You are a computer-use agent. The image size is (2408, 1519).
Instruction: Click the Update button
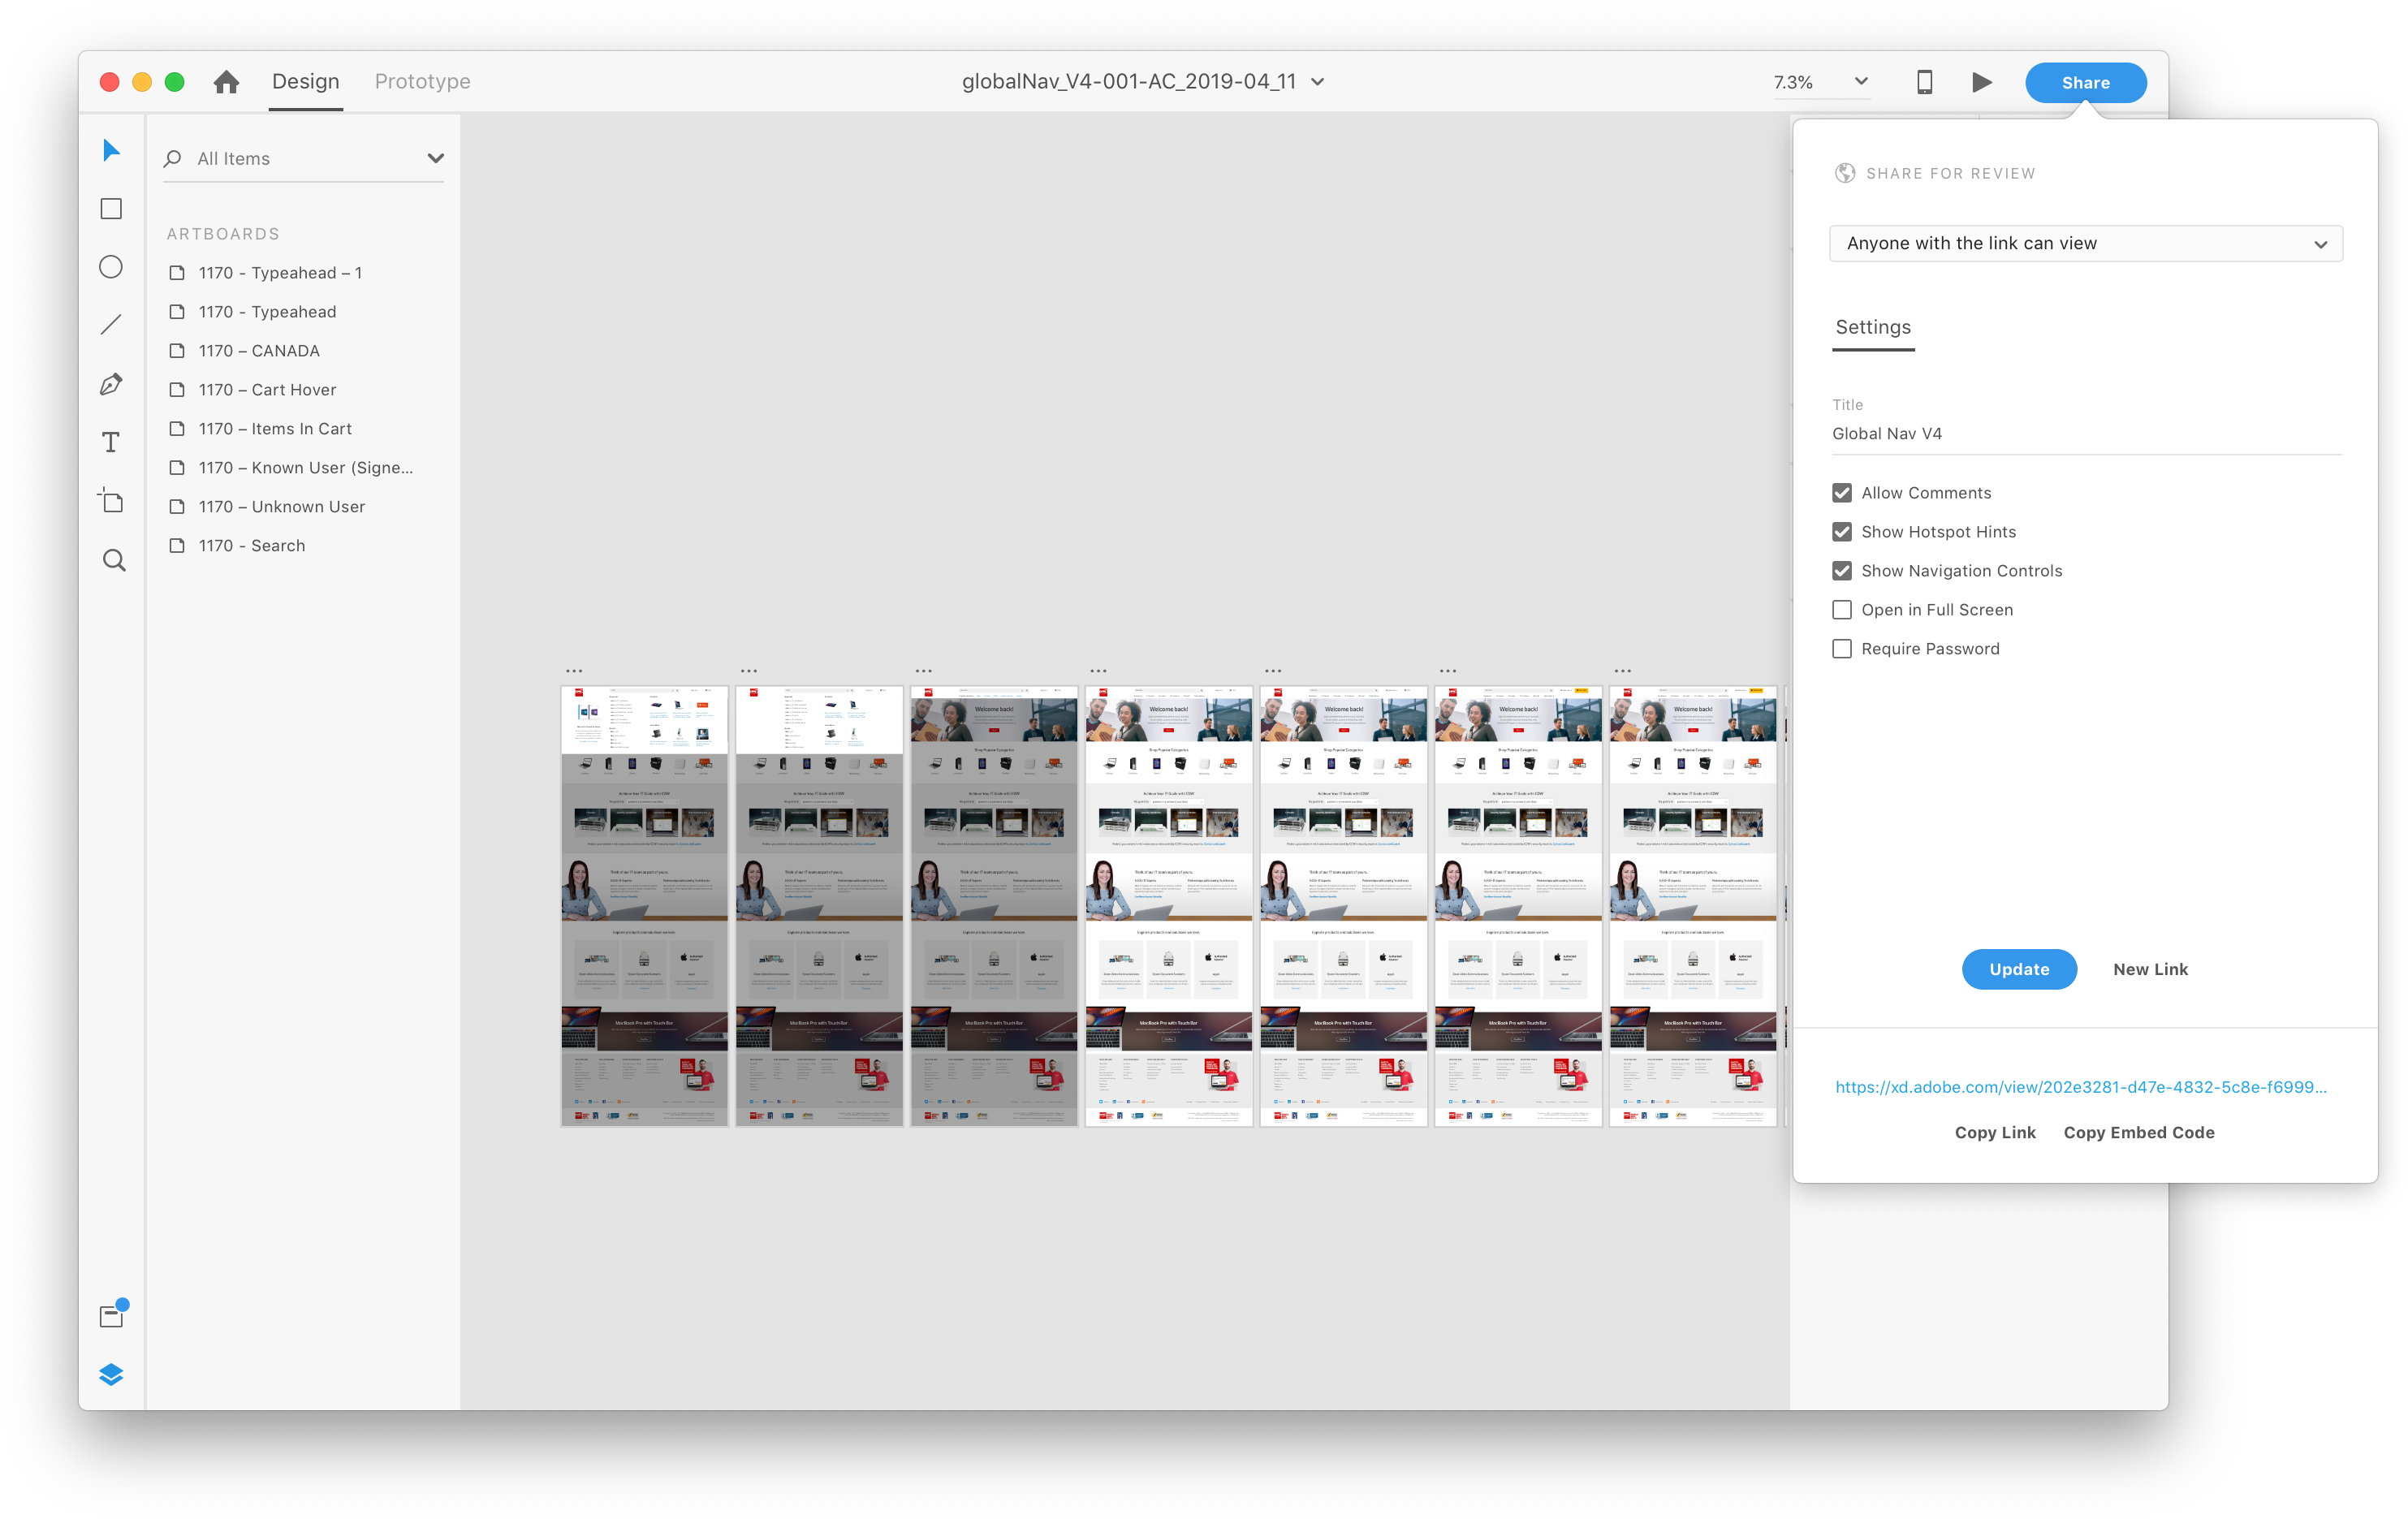point(2019,969)
